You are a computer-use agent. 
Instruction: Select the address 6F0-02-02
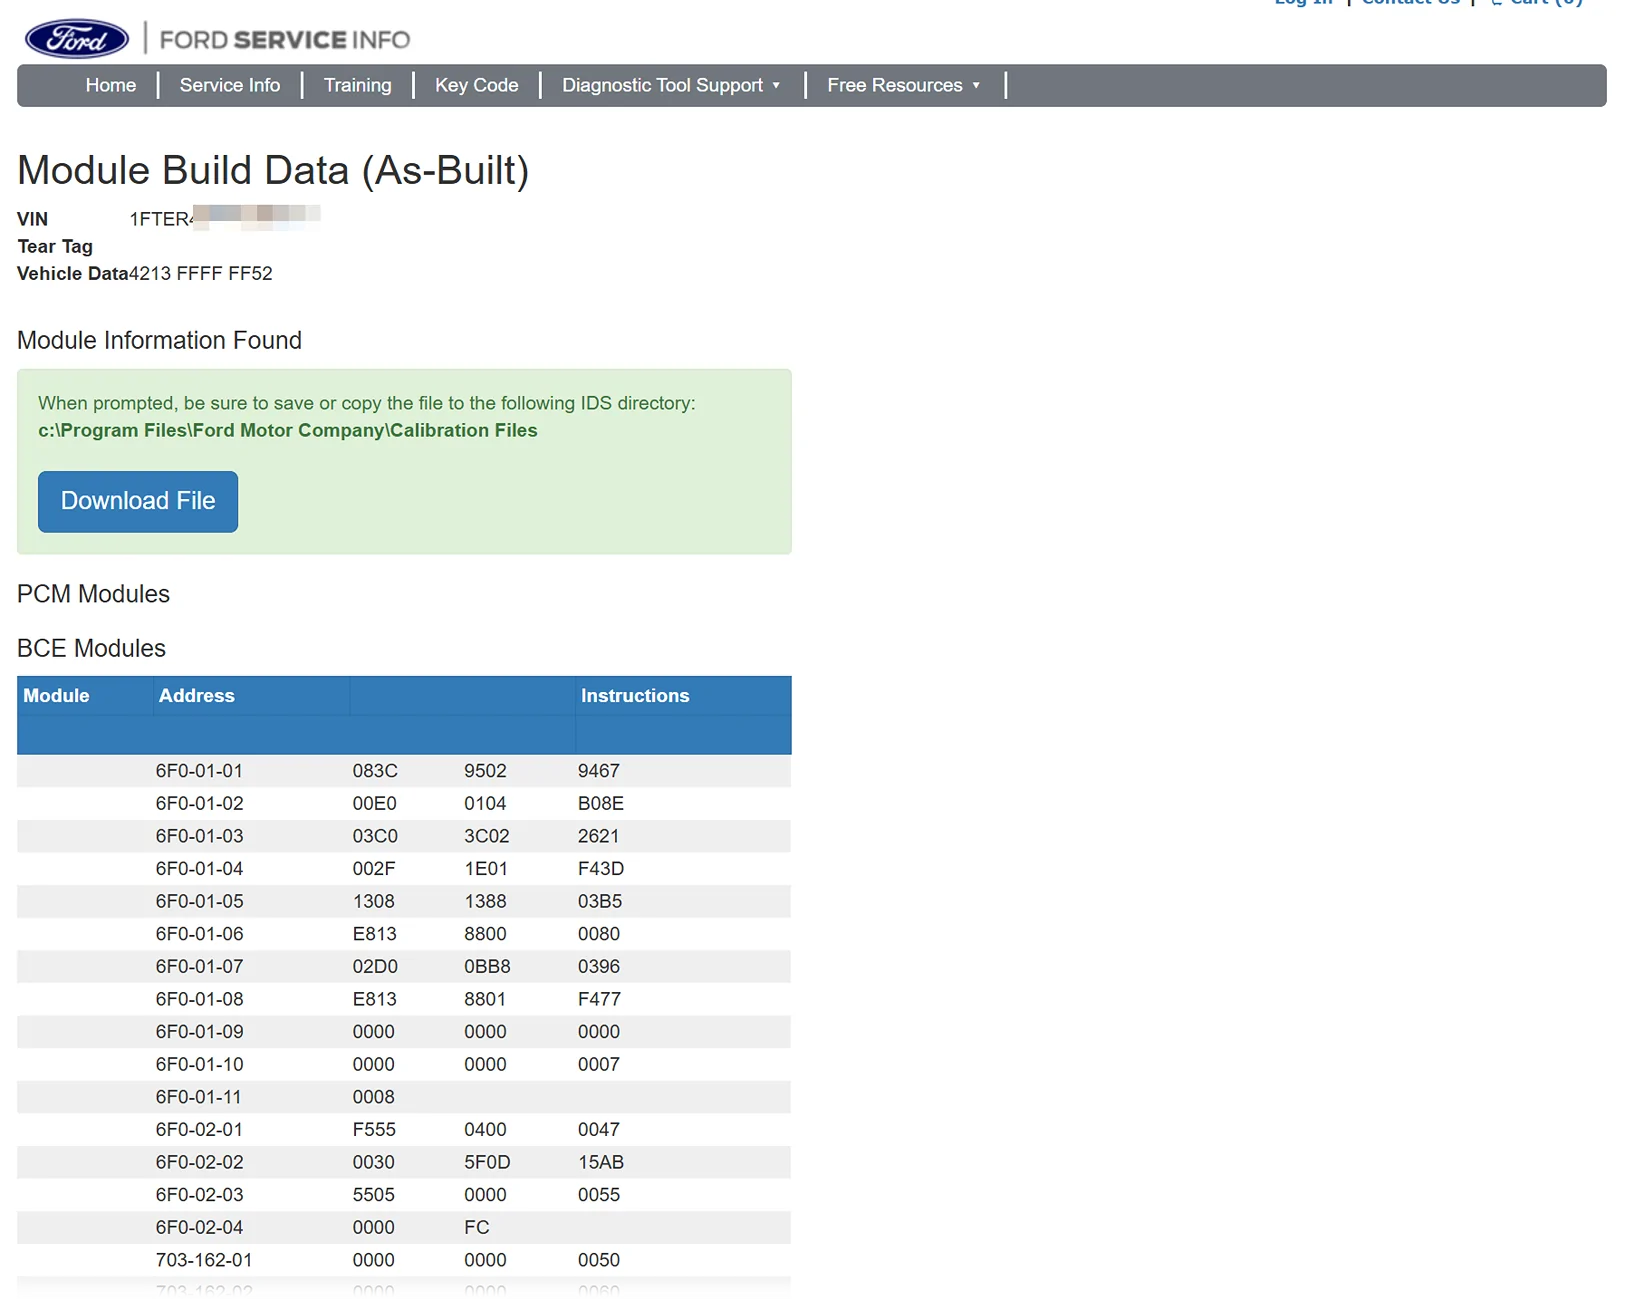pyautogui.click(x=199, y=1162)
